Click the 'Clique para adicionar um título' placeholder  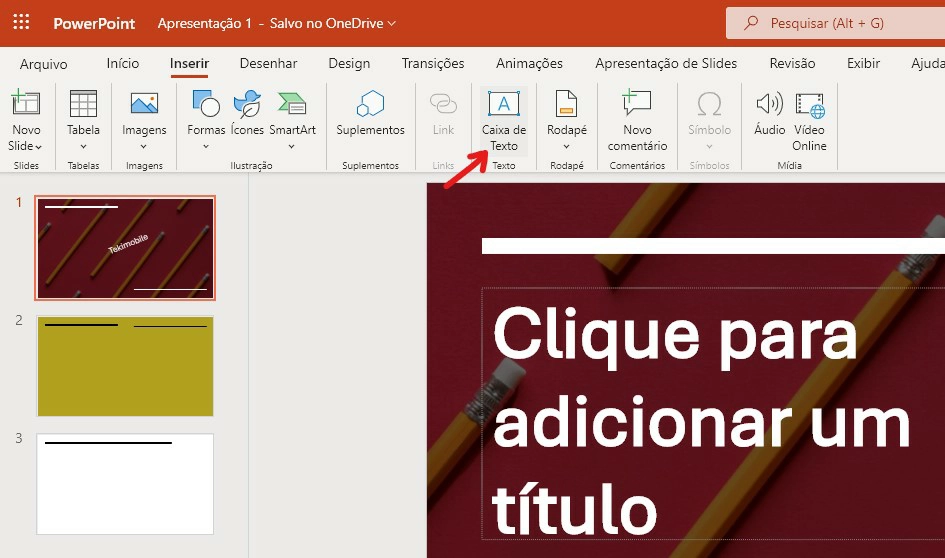tap(713, 413)
